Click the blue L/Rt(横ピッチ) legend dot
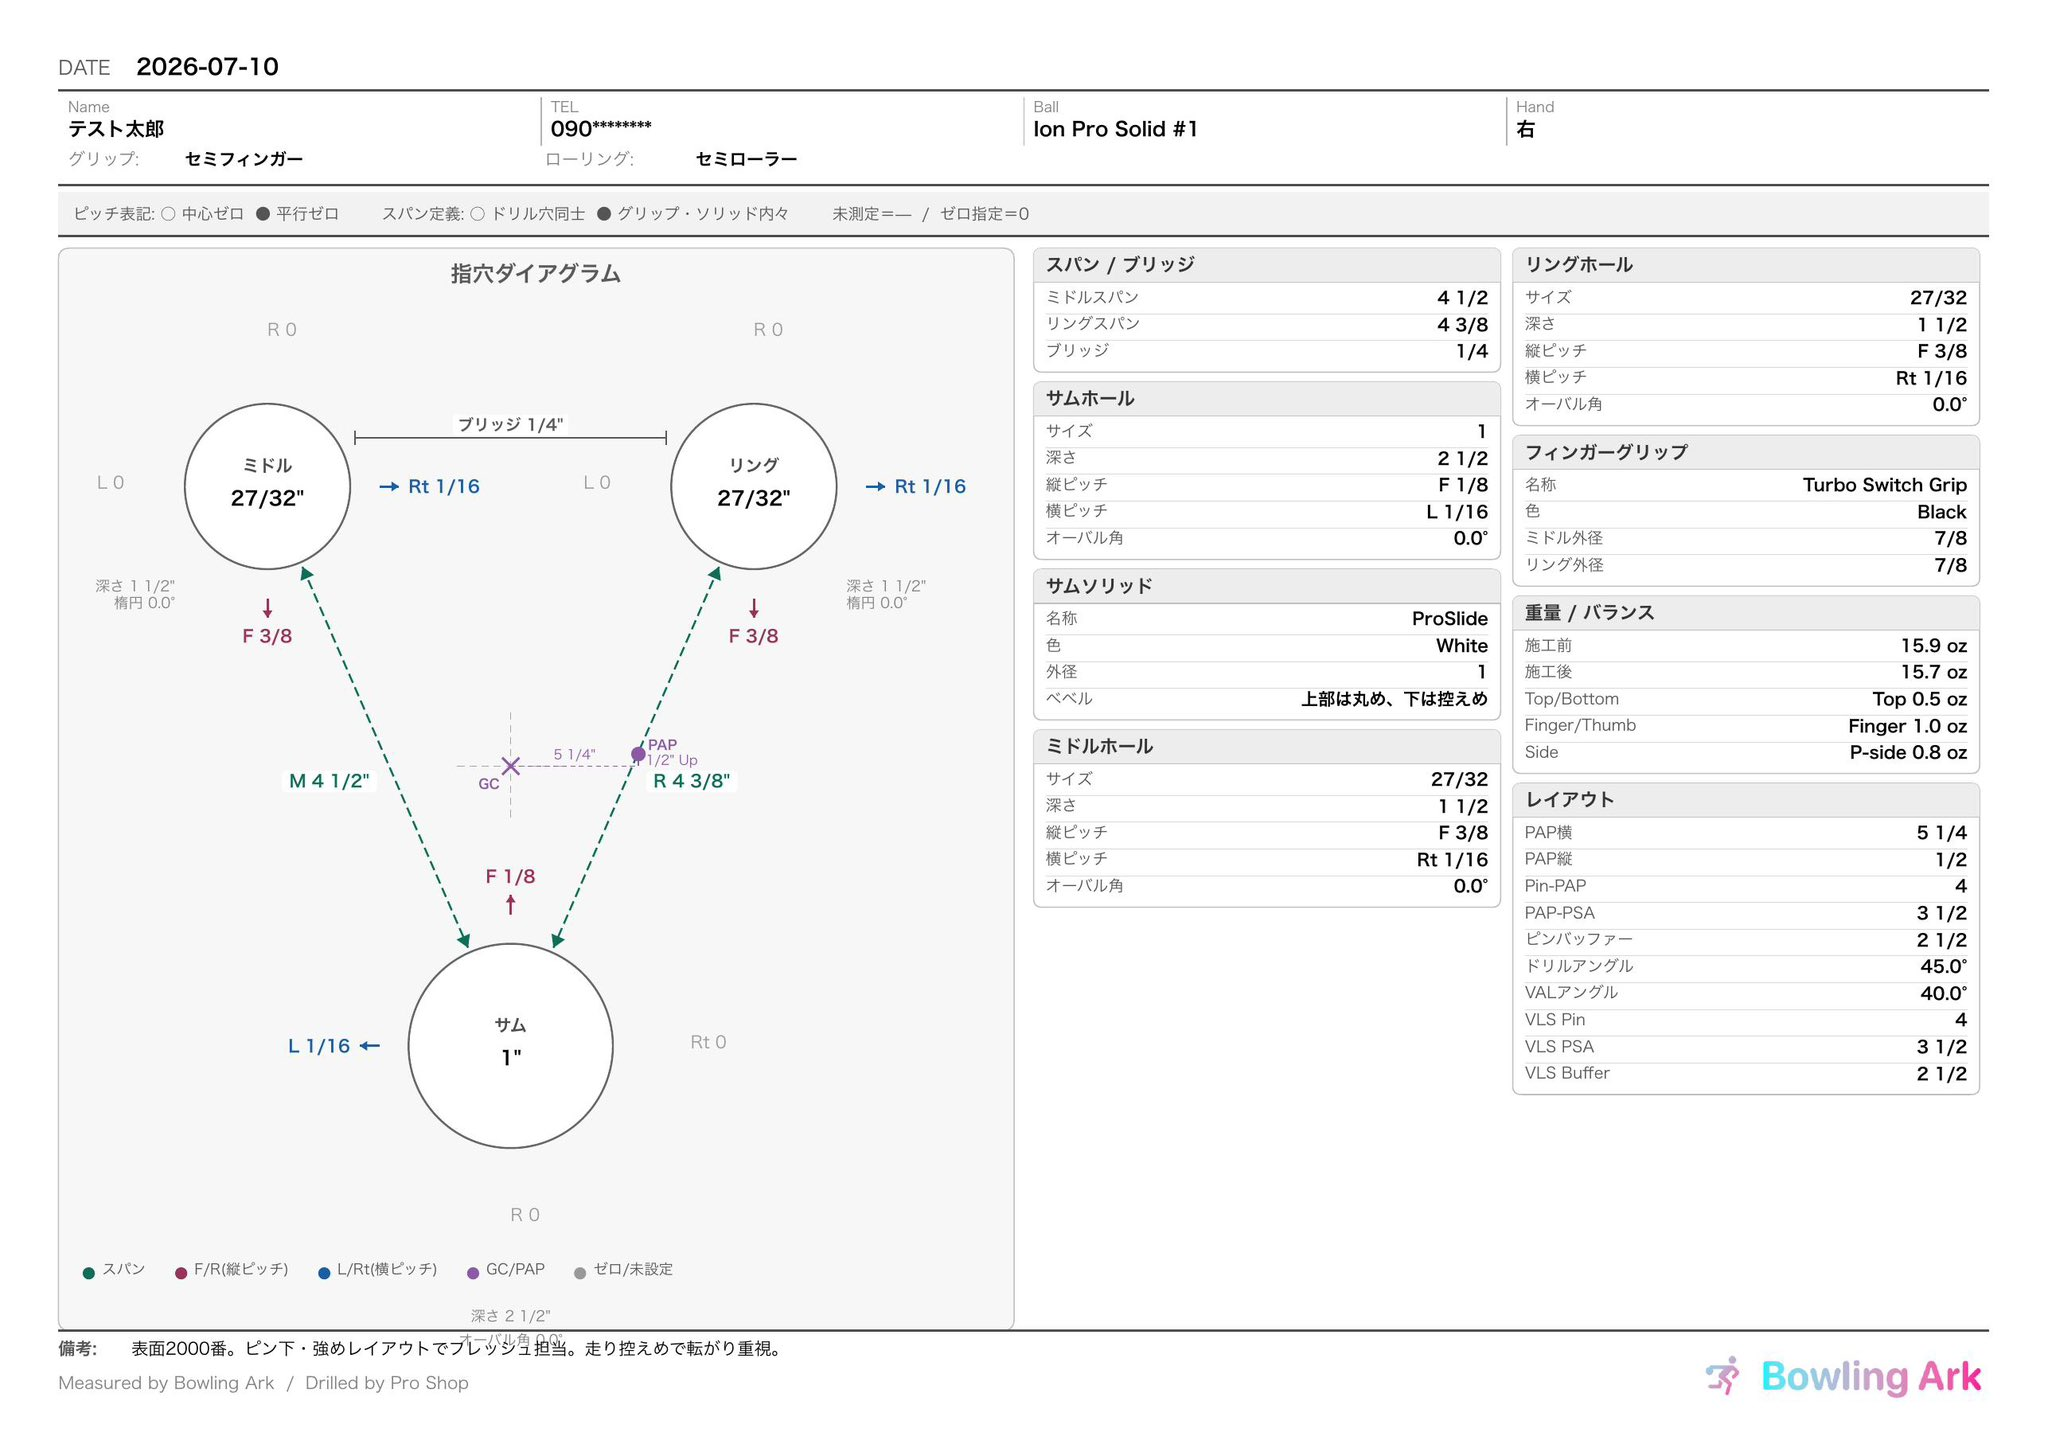The image size is (2048, 1448). point(324,1273)
